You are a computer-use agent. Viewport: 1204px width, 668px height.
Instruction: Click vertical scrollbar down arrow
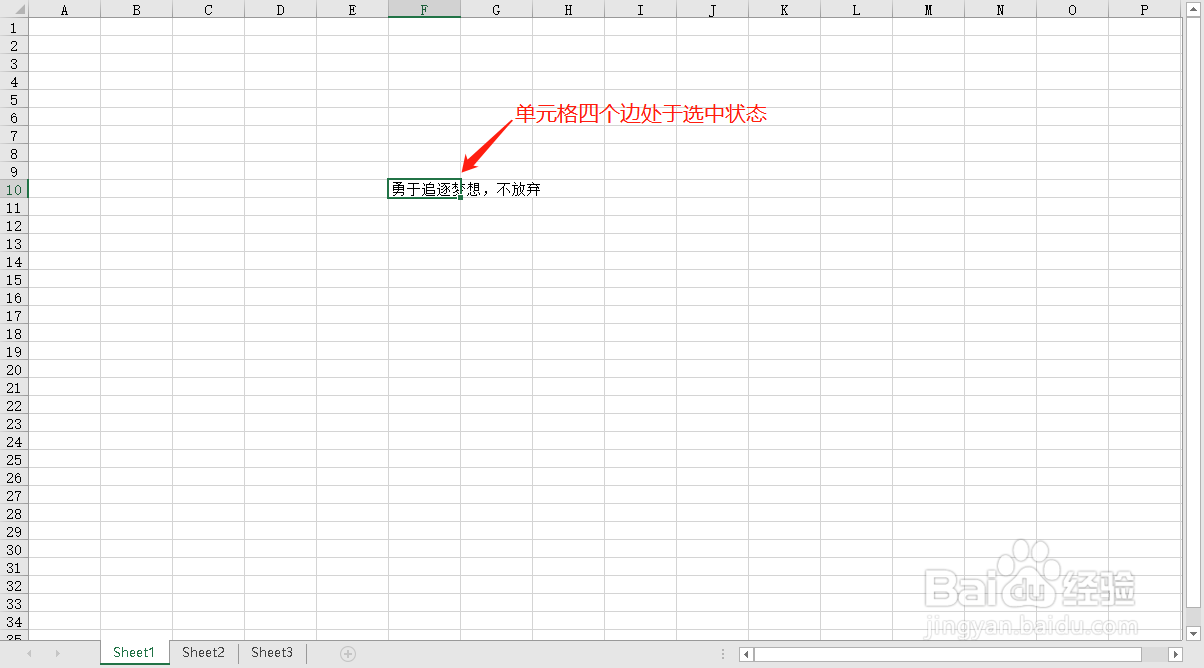pyautogui.click(x=1193, y=633)
